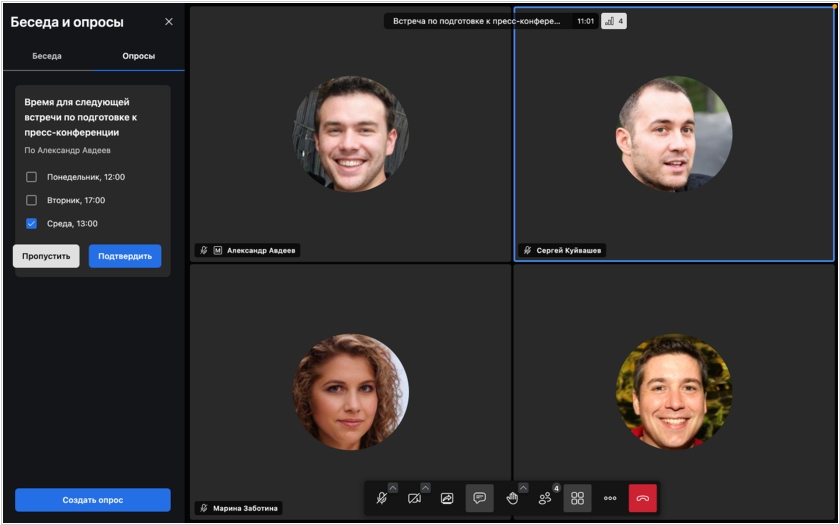Click muted mic icon beside Сергей Куйвашев
The width and height of the screenshot is (840, 525).
click(527, 250)
